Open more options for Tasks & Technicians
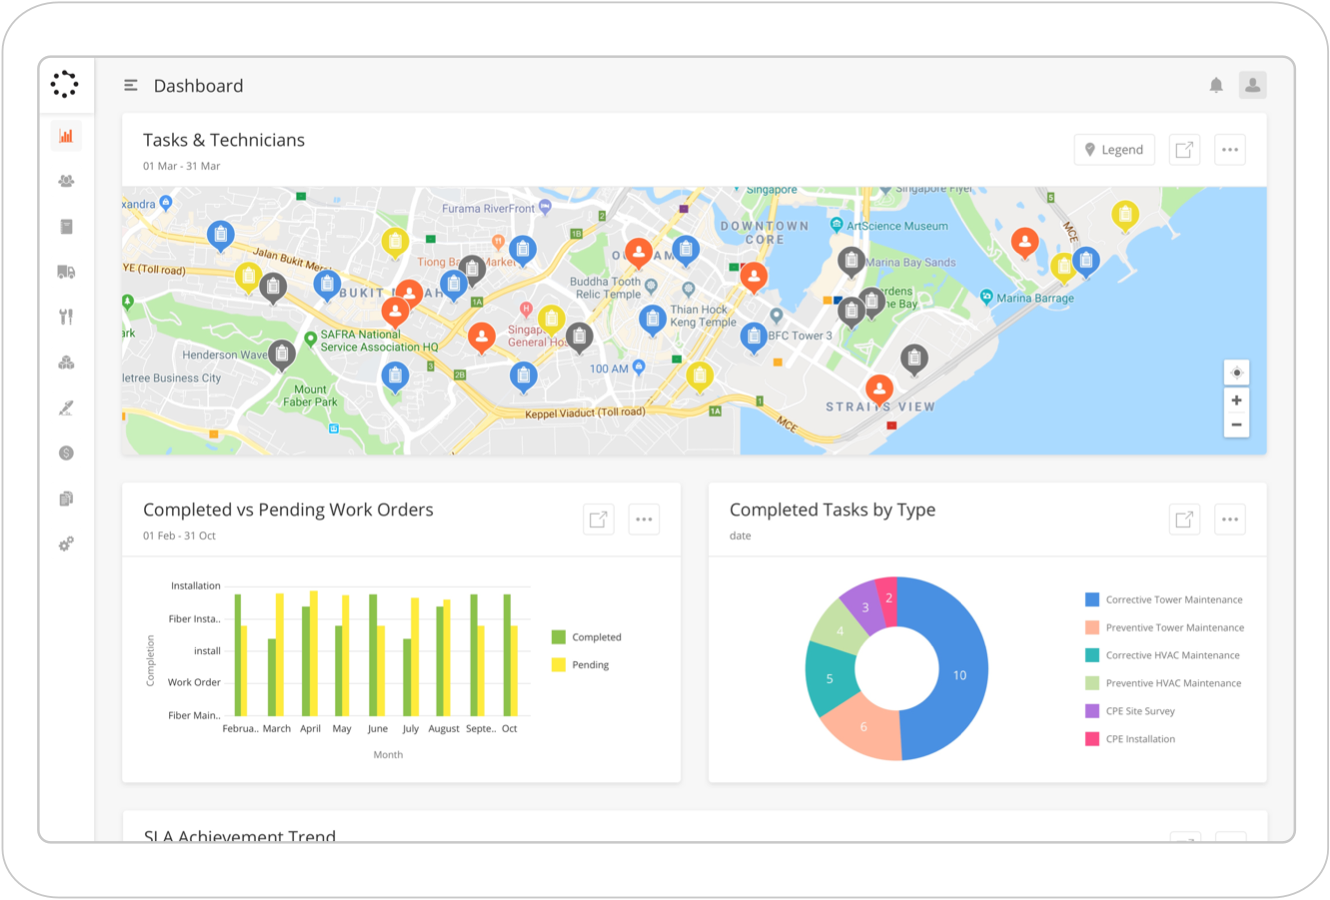 tap(1230, 150)
